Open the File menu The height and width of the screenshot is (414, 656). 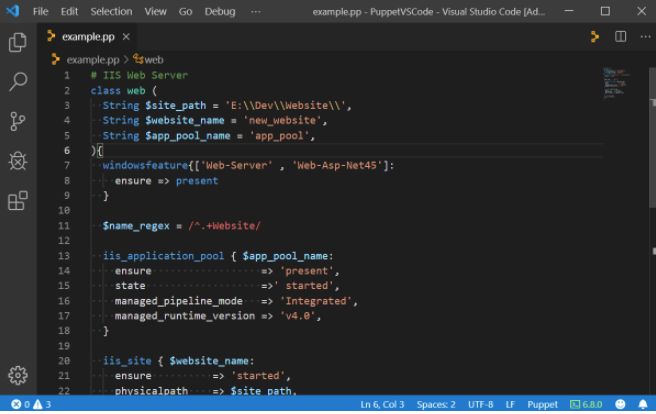pyautogui.click(x=41, y=11)
